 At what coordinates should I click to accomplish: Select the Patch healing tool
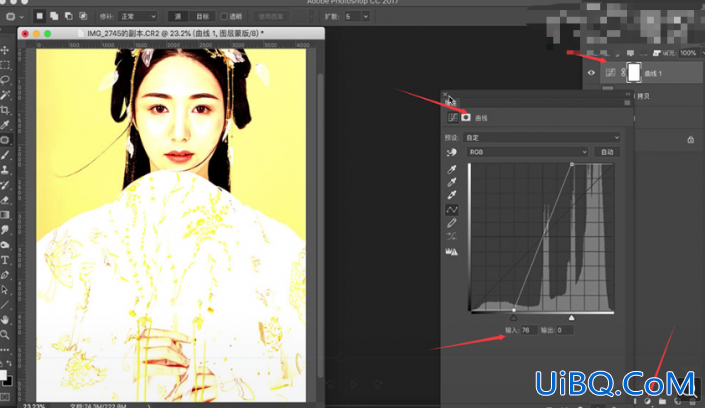pos(5,140)
